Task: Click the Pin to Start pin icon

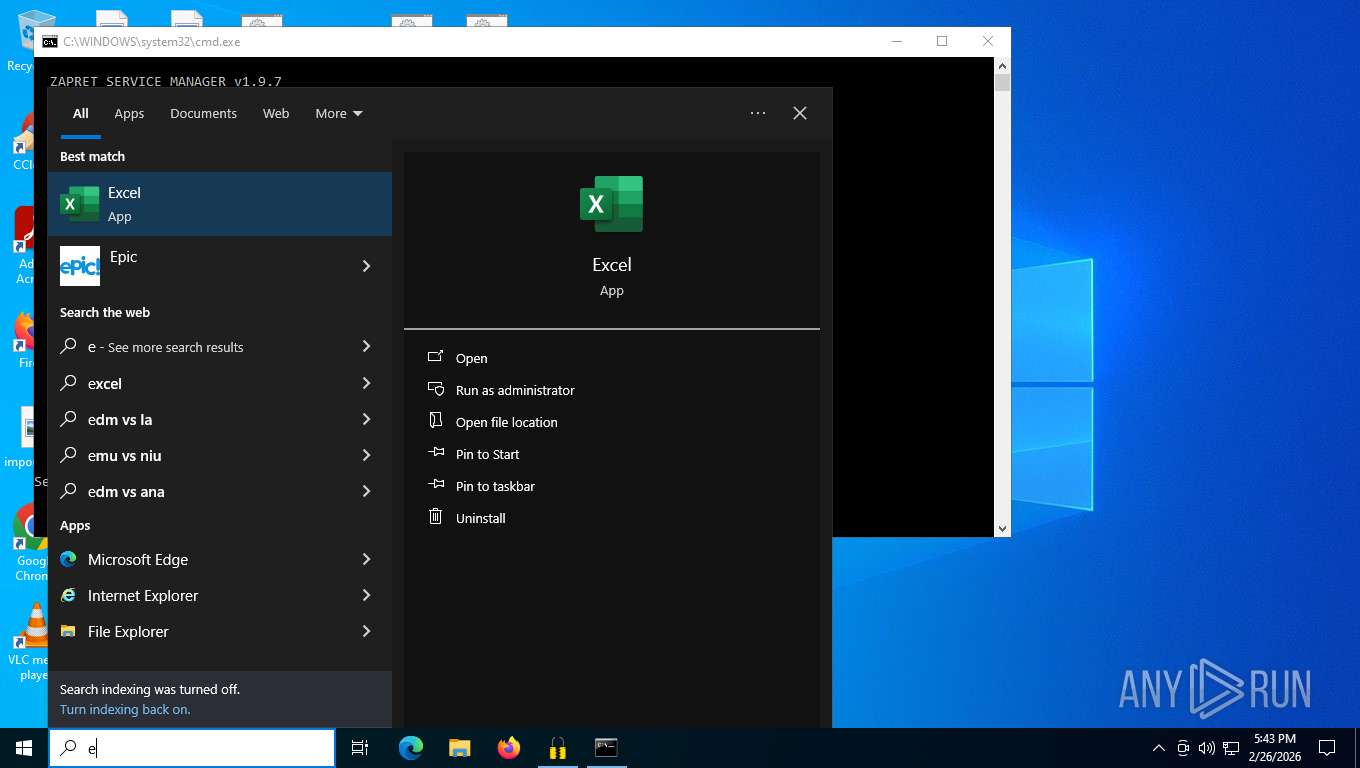Action: (x=435, y=453)
